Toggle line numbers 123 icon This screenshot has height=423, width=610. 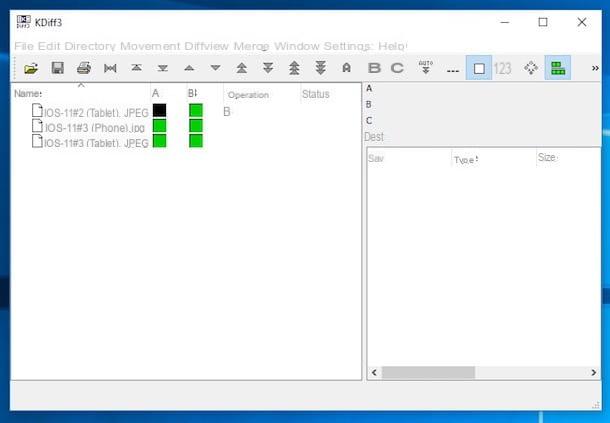tap(502, 69)
